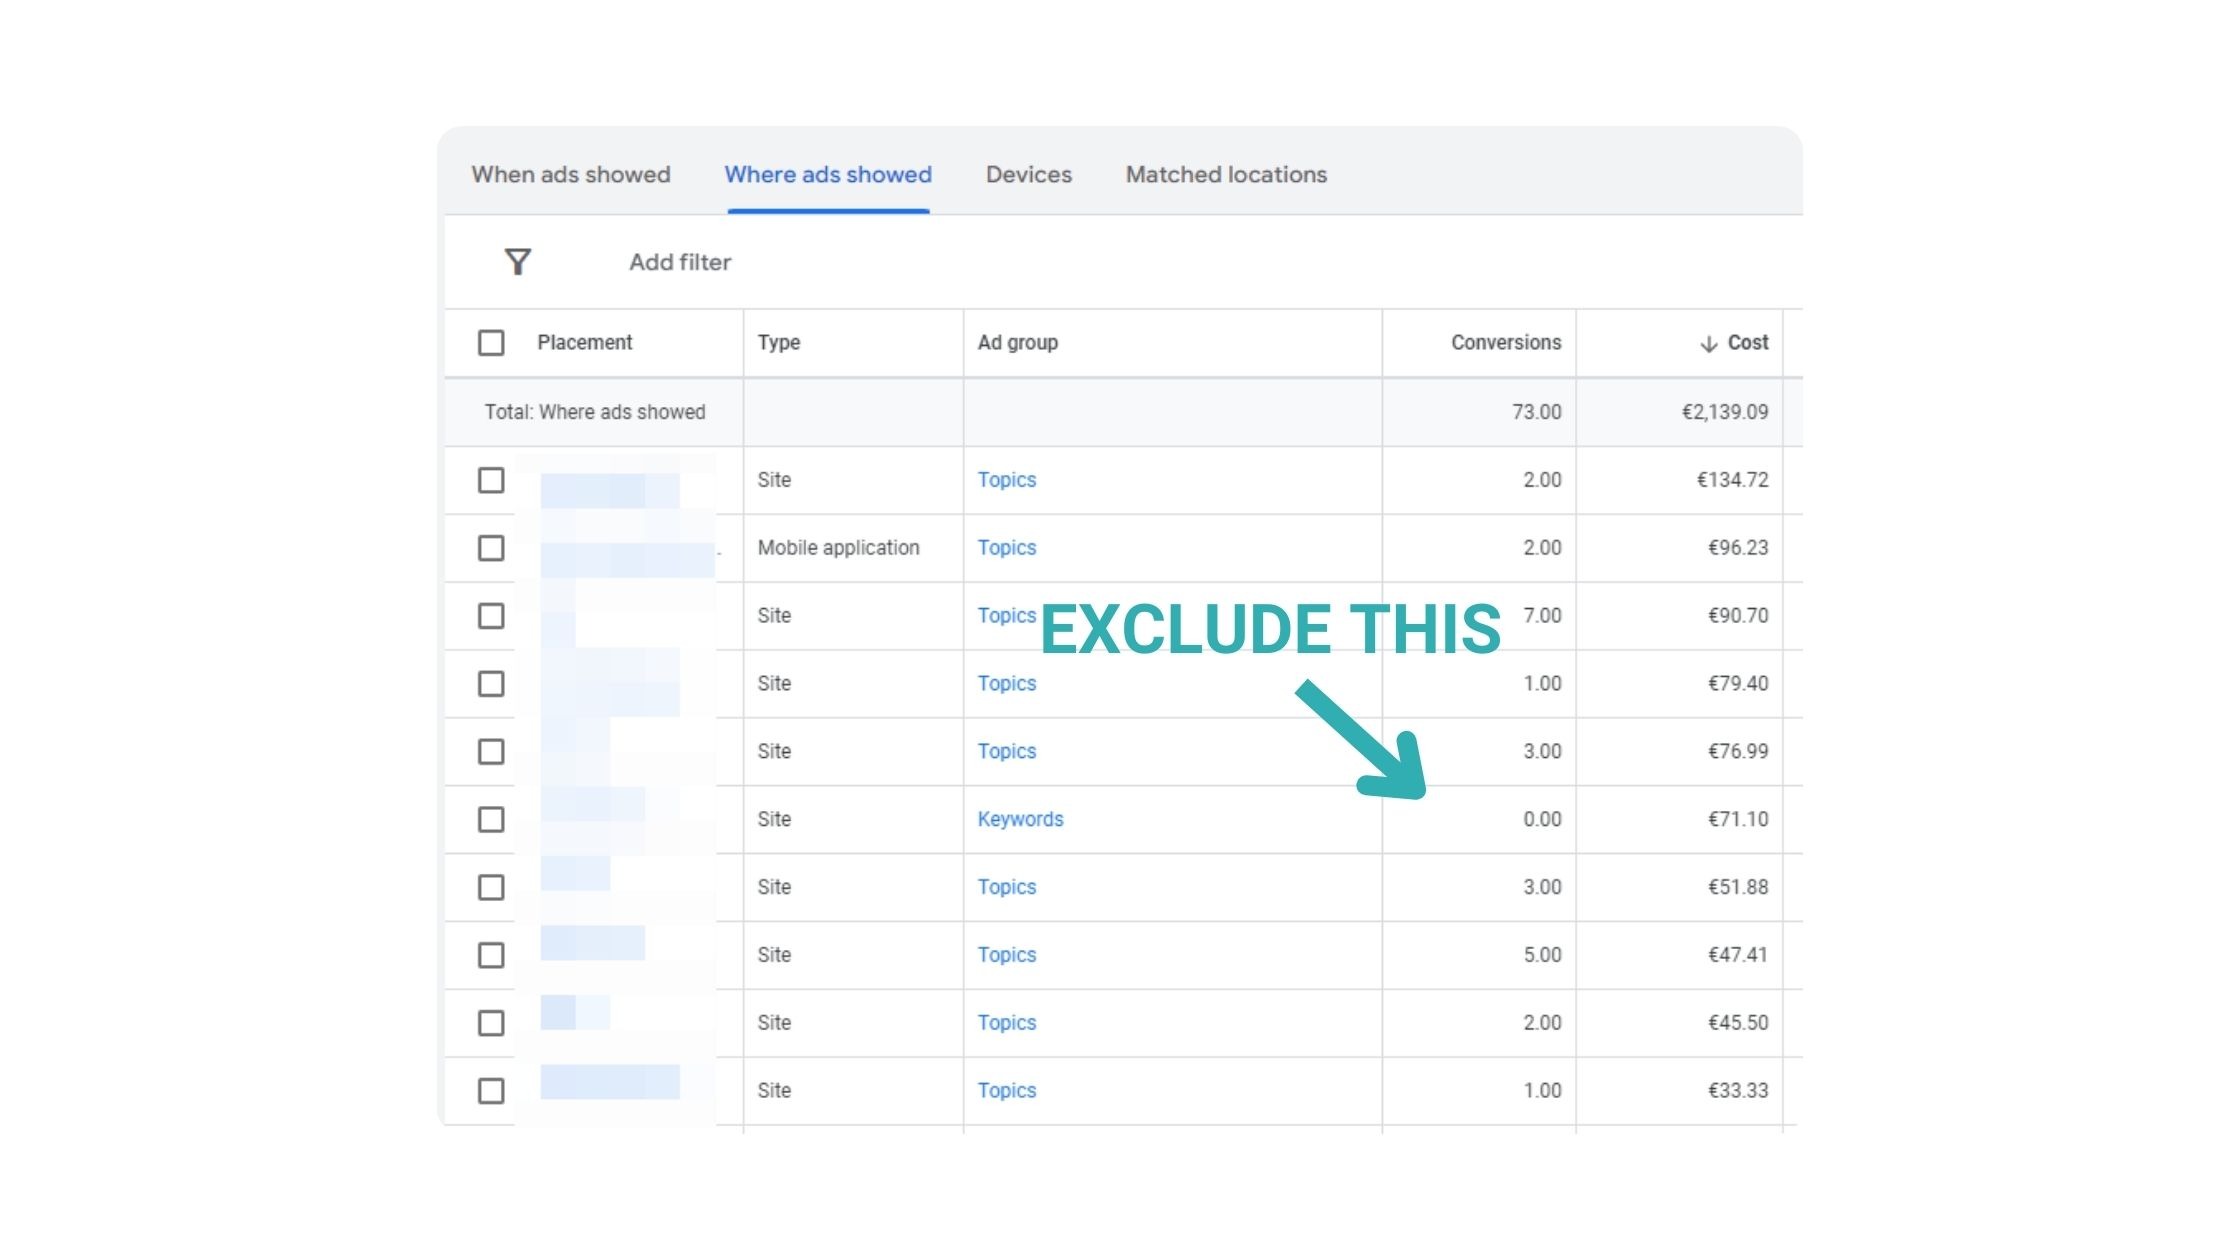2240x1260 pixels.
Task: Toggle the select-all Placement header checkbox
Action: [491, 343]
